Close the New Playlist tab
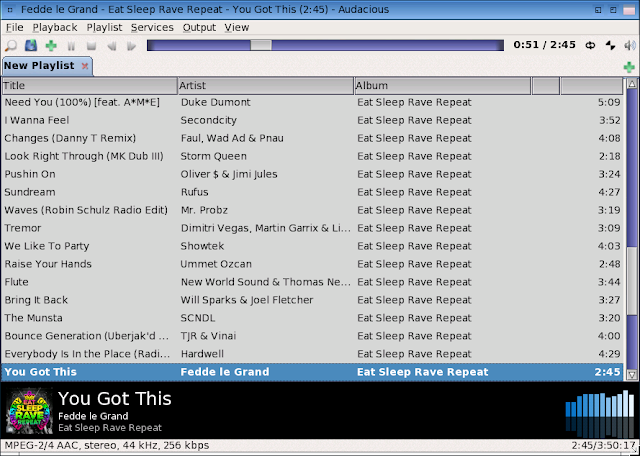 coord(85,66)
